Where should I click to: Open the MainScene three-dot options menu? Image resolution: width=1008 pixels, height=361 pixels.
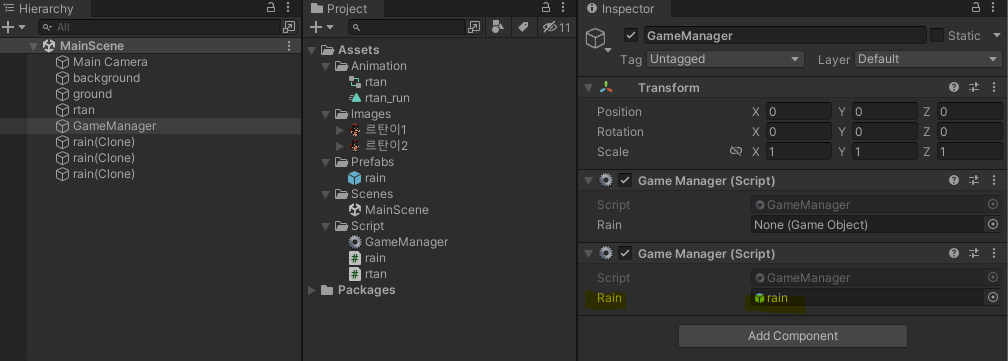click(x=289, y=46)
